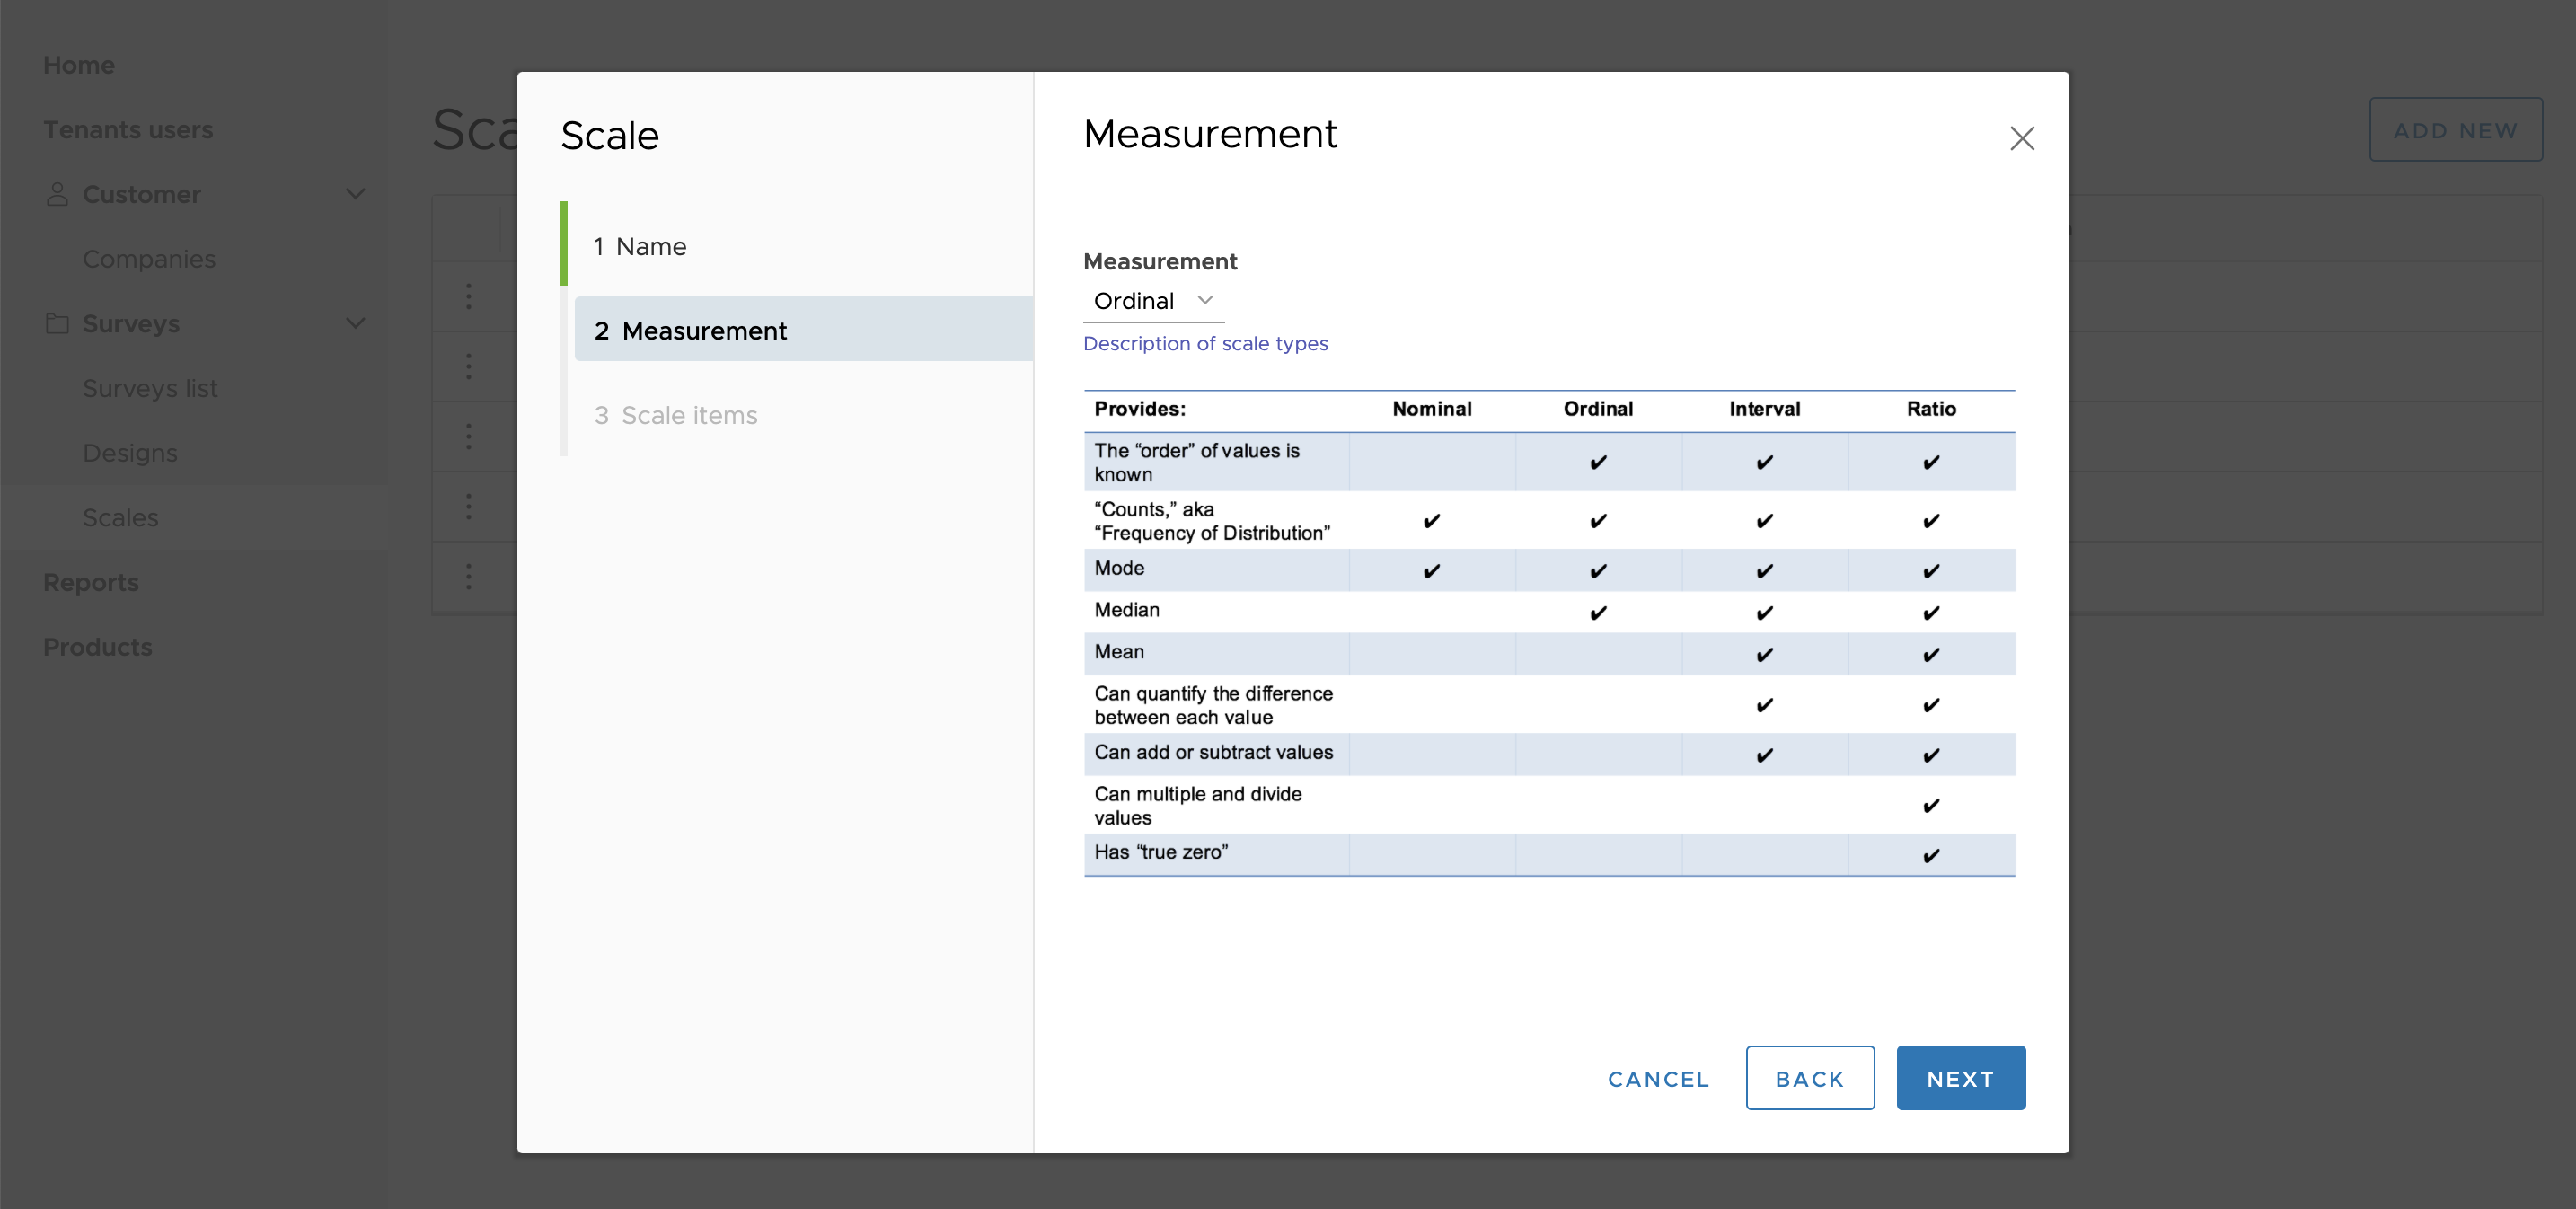Close the Scale dialog with the X icon
This screenshot has height=1209, width=2576.
coord(2022,138)
